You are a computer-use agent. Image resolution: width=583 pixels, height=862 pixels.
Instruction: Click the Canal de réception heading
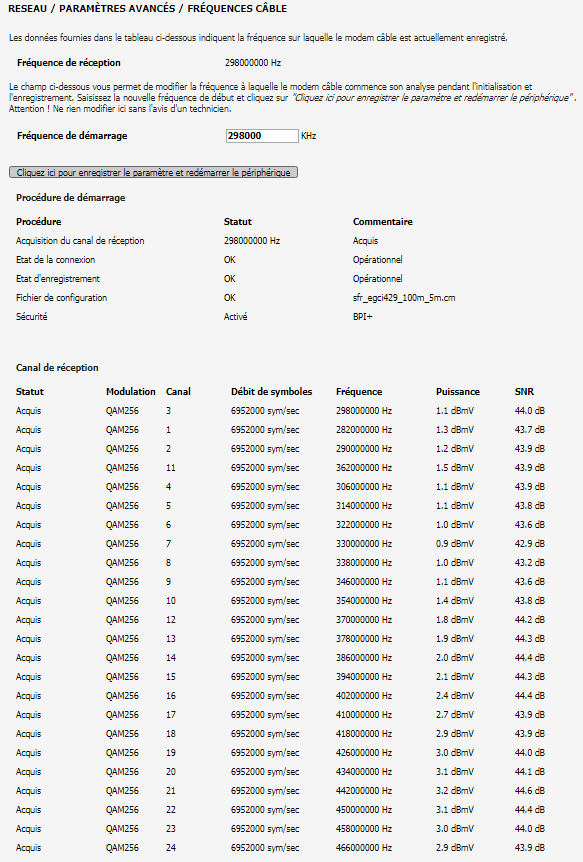point(55,365)
